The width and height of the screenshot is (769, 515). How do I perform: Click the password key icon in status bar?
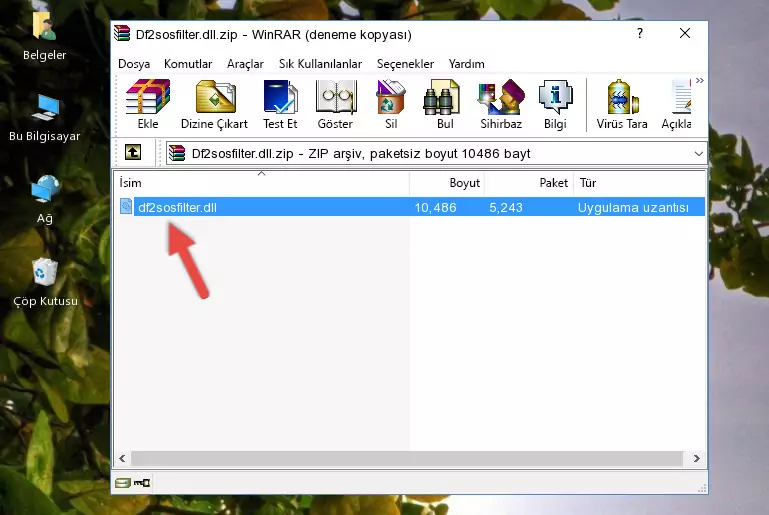coord(142,483)
